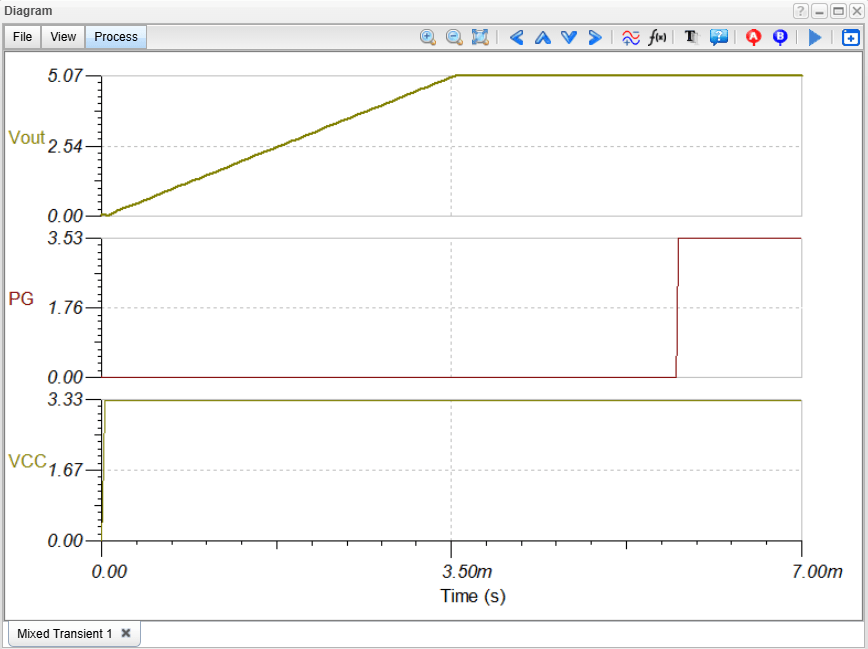Open the View menu

tap(63, 37)
